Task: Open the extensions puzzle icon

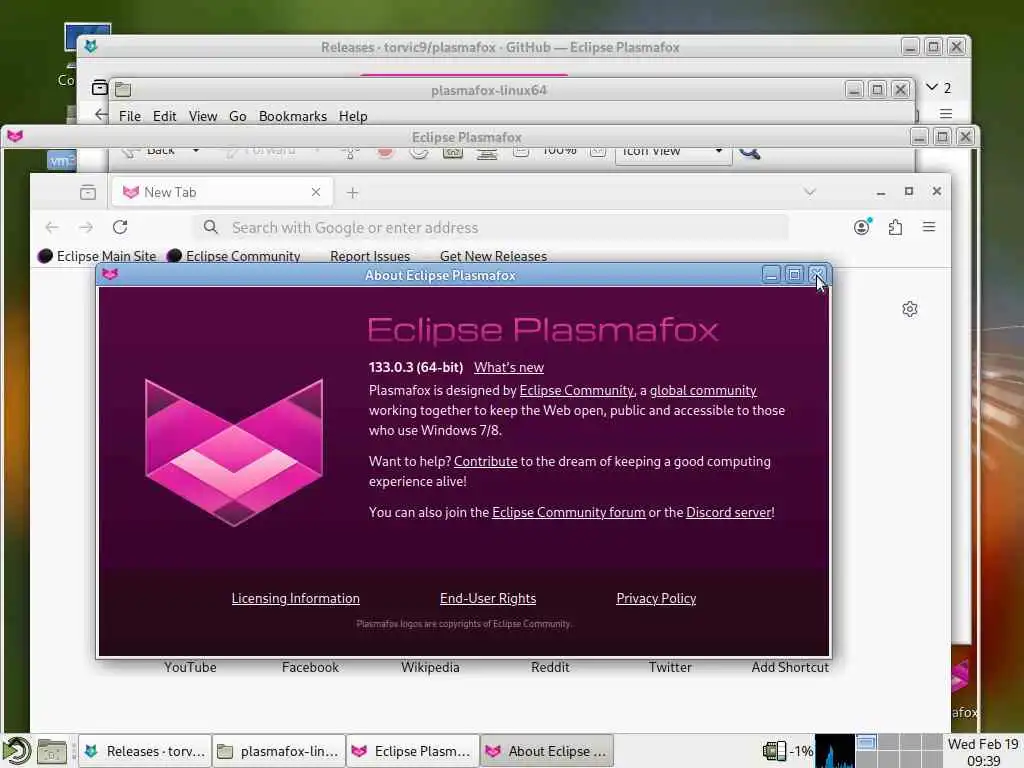Action: coord(895,227)
